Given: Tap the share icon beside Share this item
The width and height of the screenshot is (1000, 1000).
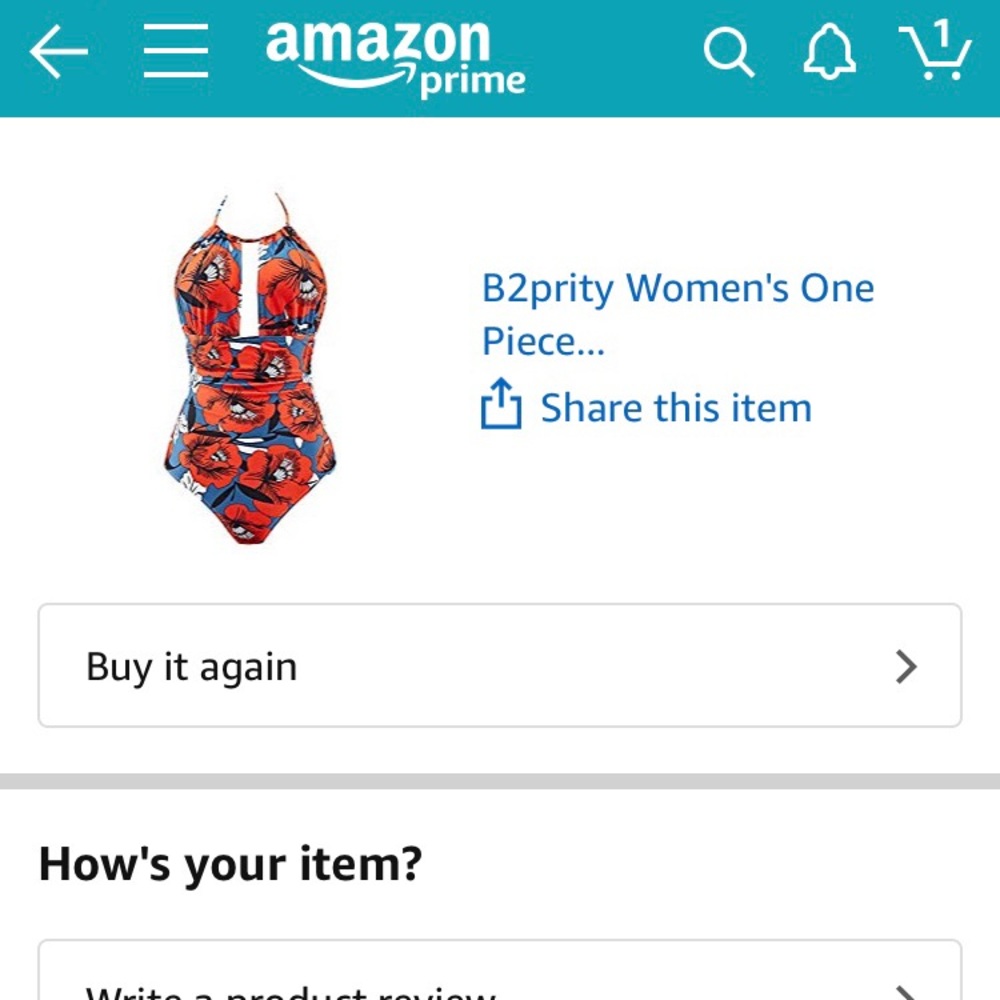Looking at the screenshot, I should click(x=501, y=405).
